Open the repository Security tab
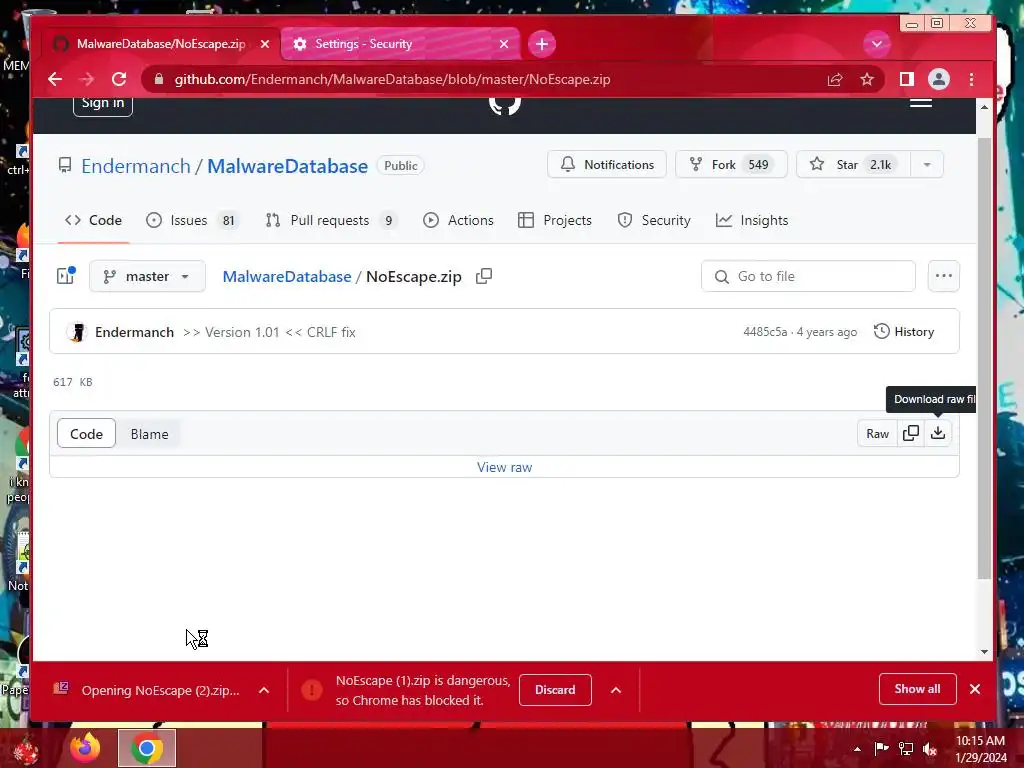 pyautogui.click(x=654, y=220)
